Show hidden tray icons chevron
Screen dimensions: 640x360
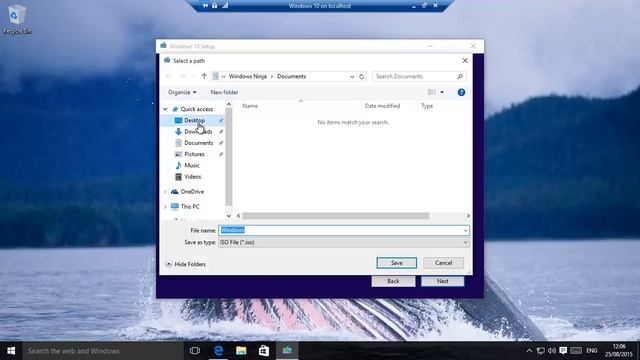pyautogui.click(x=529, y=351)
